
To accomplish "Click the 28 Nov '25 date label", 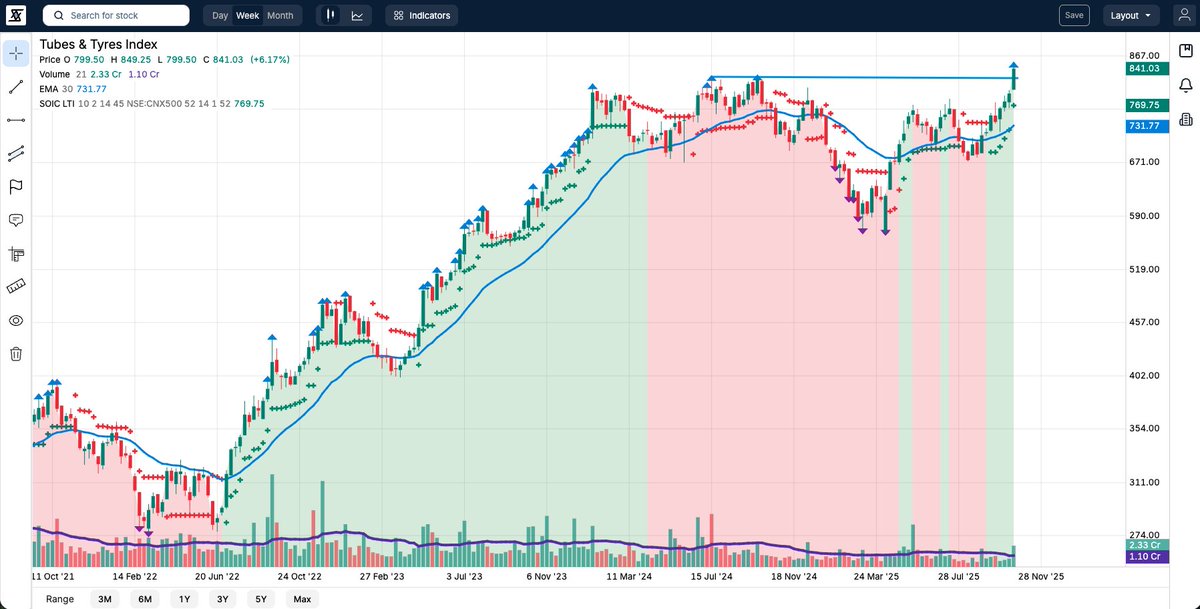I will pyautogui.click(x=1042, y=577).
